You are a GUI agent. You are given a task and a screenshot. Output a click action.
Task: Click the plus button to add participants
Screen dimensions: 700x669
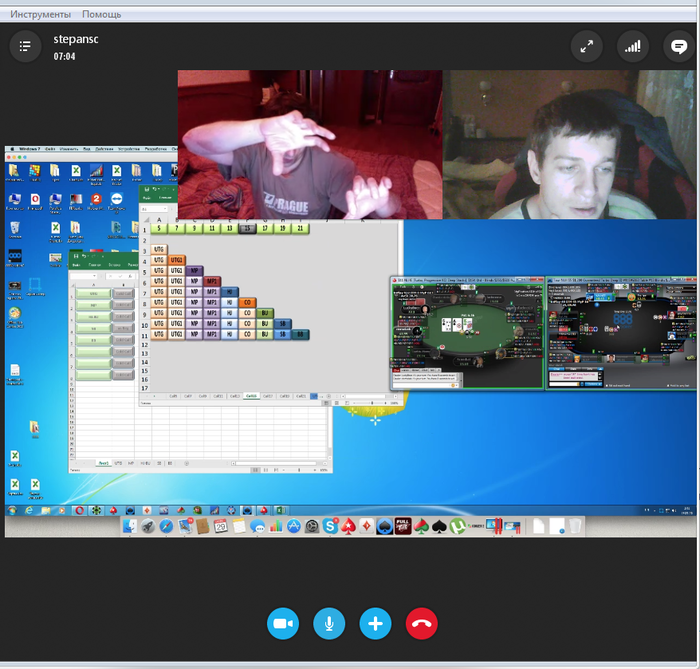tap(375, 623)
